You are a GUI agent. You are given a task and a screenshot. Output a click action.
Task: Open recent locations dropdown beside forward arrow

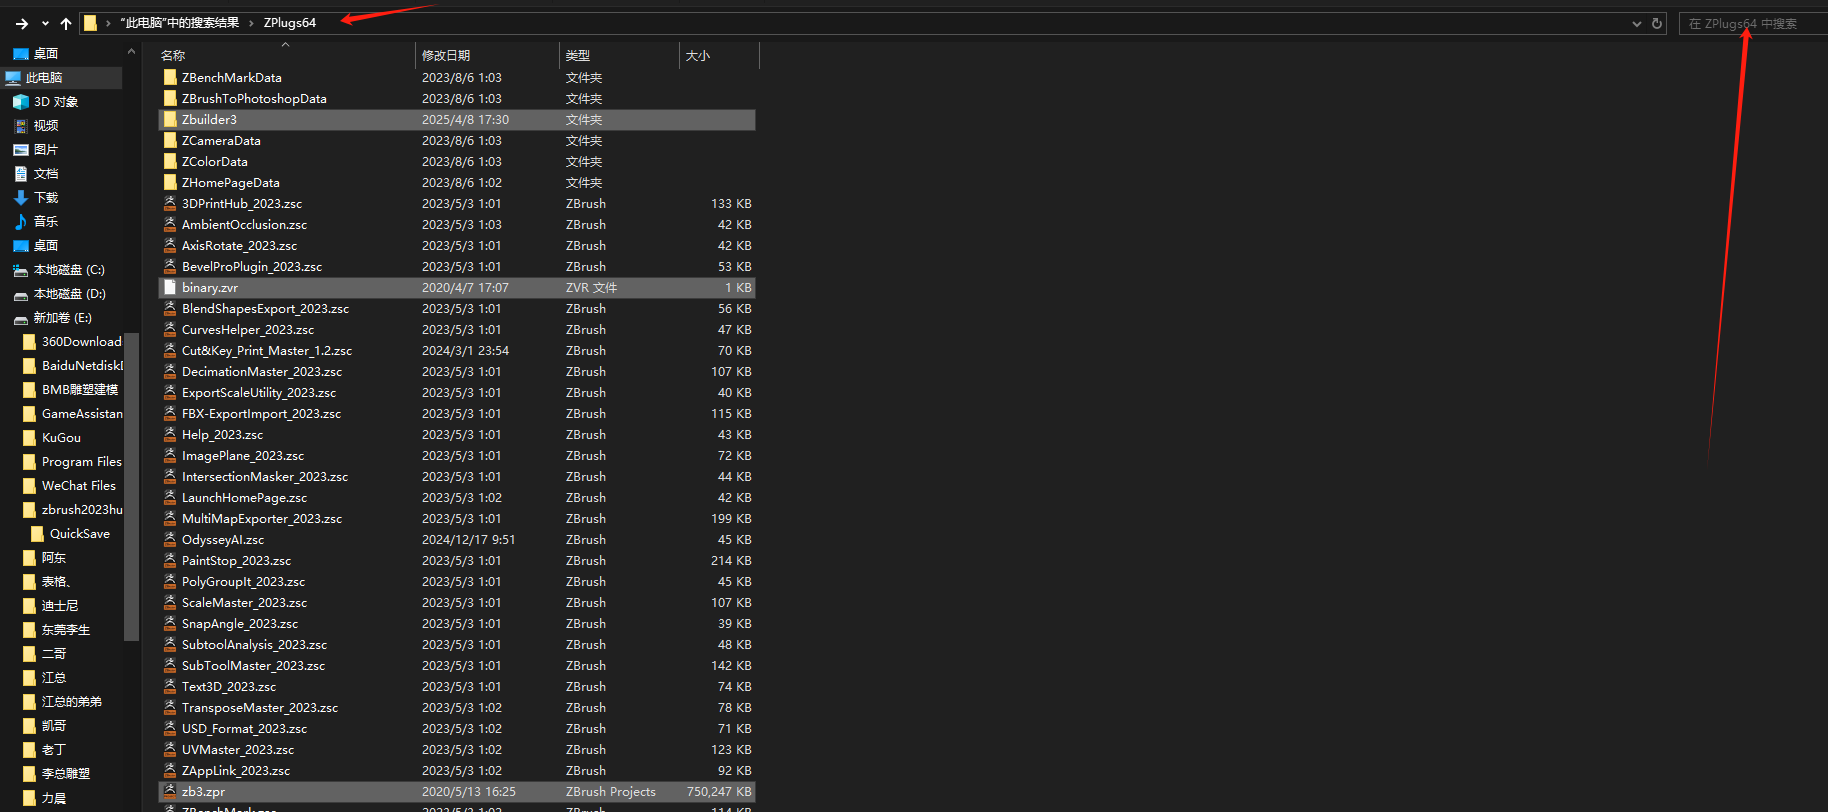coord(45,23)
